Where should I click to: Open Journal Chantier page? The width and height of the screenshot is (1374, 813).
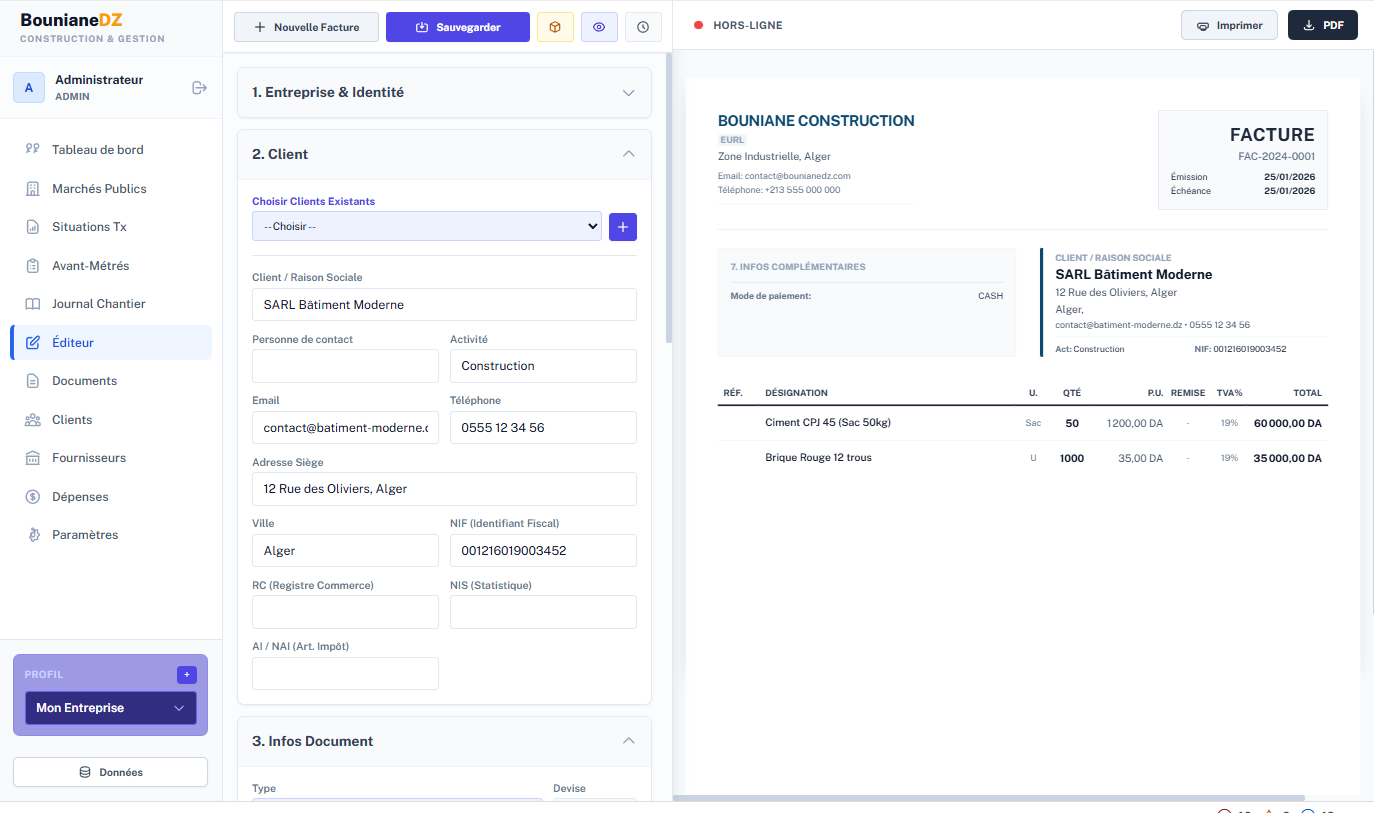click(x=98, y=304)
